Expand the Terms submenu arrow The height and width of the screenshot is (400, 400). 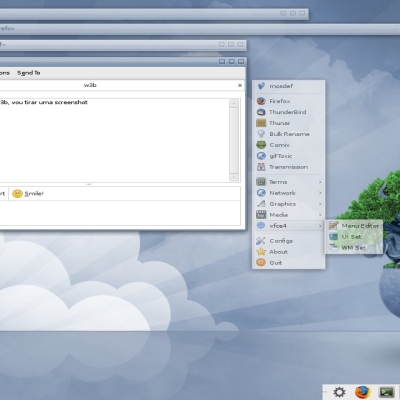pos(320,182)
